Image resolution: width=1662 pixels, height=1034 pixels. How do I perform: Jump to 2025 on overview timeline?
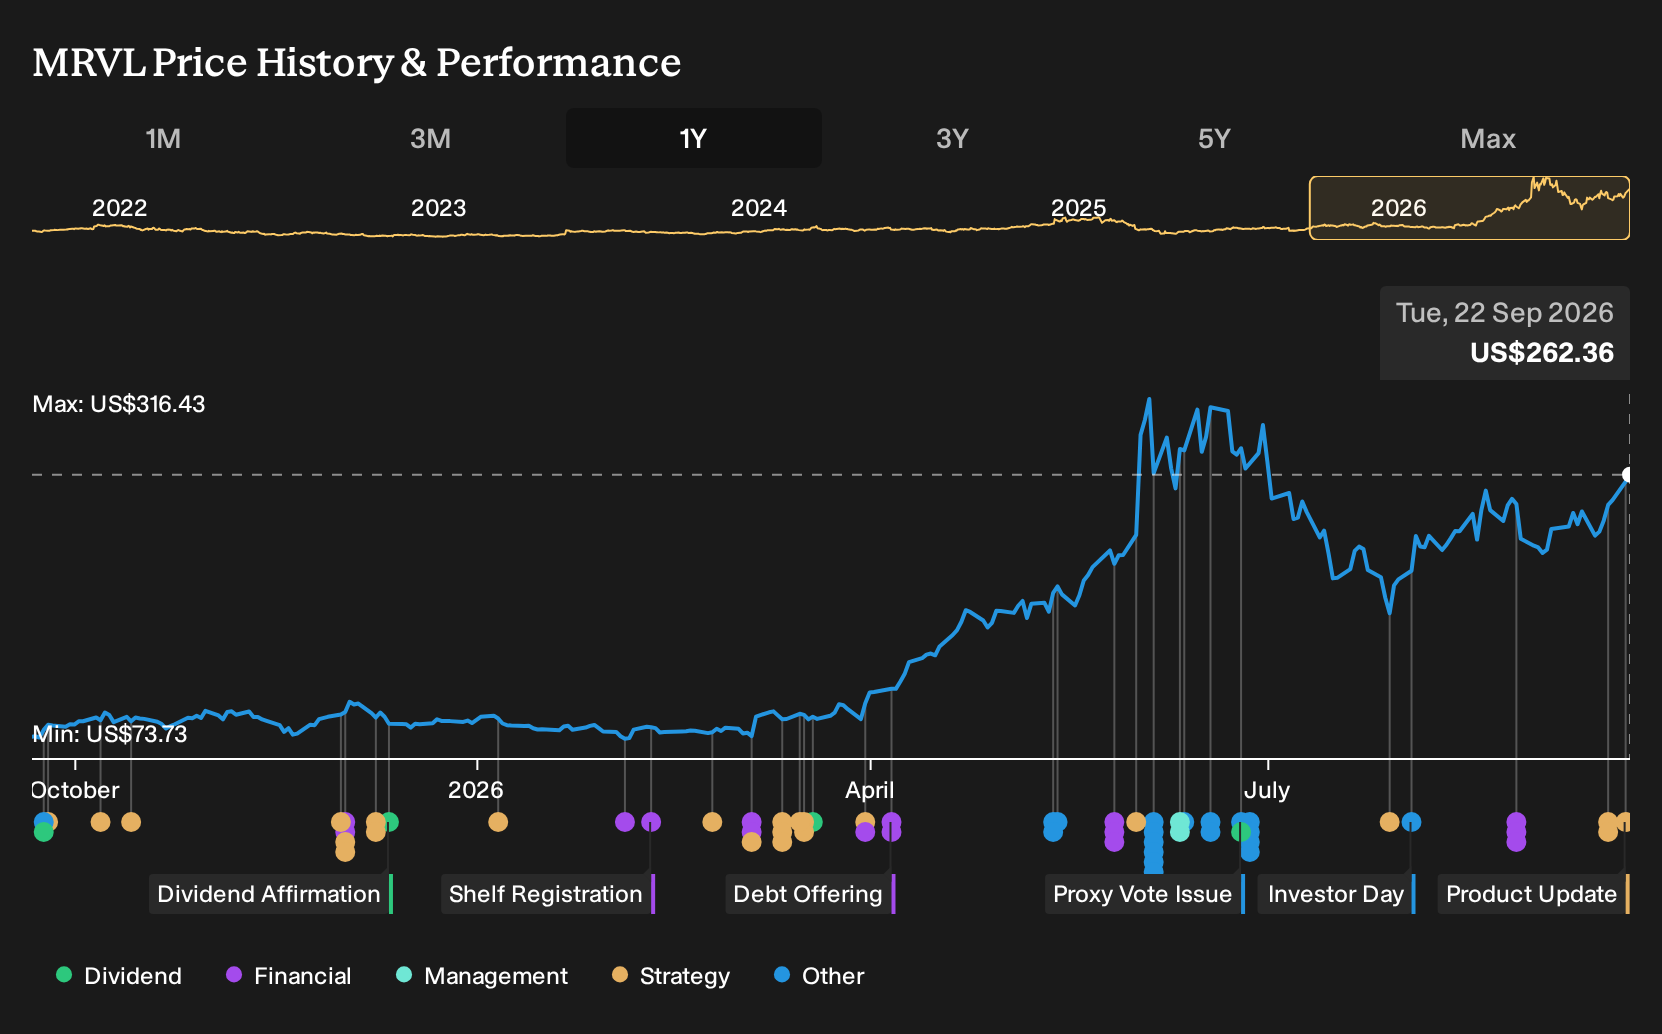1078,208
